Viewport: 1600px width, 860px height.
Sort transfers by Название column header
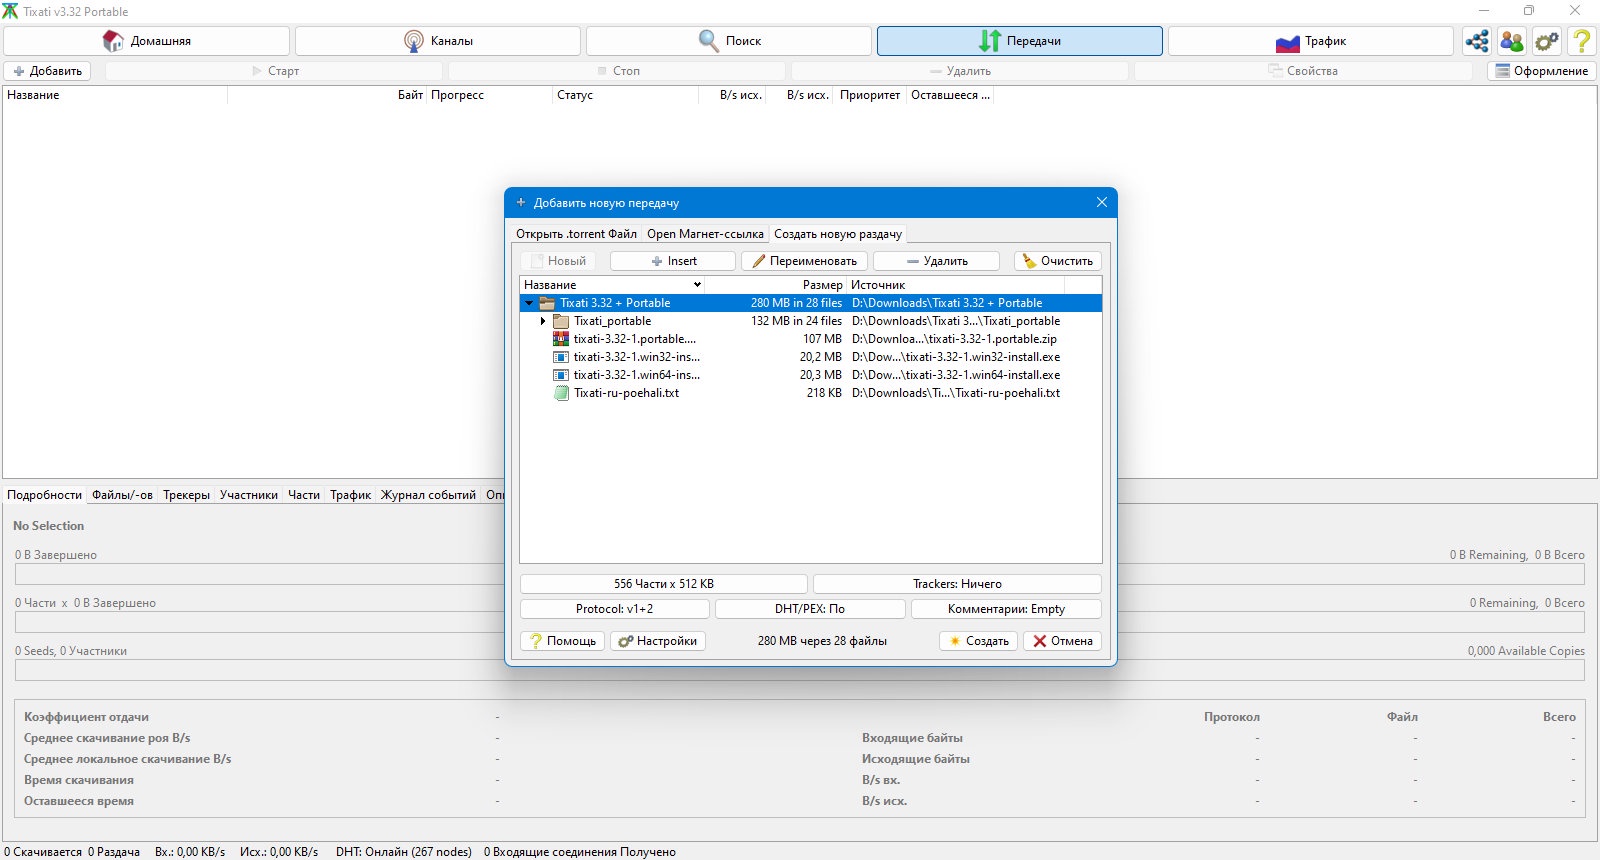(115, 95)
